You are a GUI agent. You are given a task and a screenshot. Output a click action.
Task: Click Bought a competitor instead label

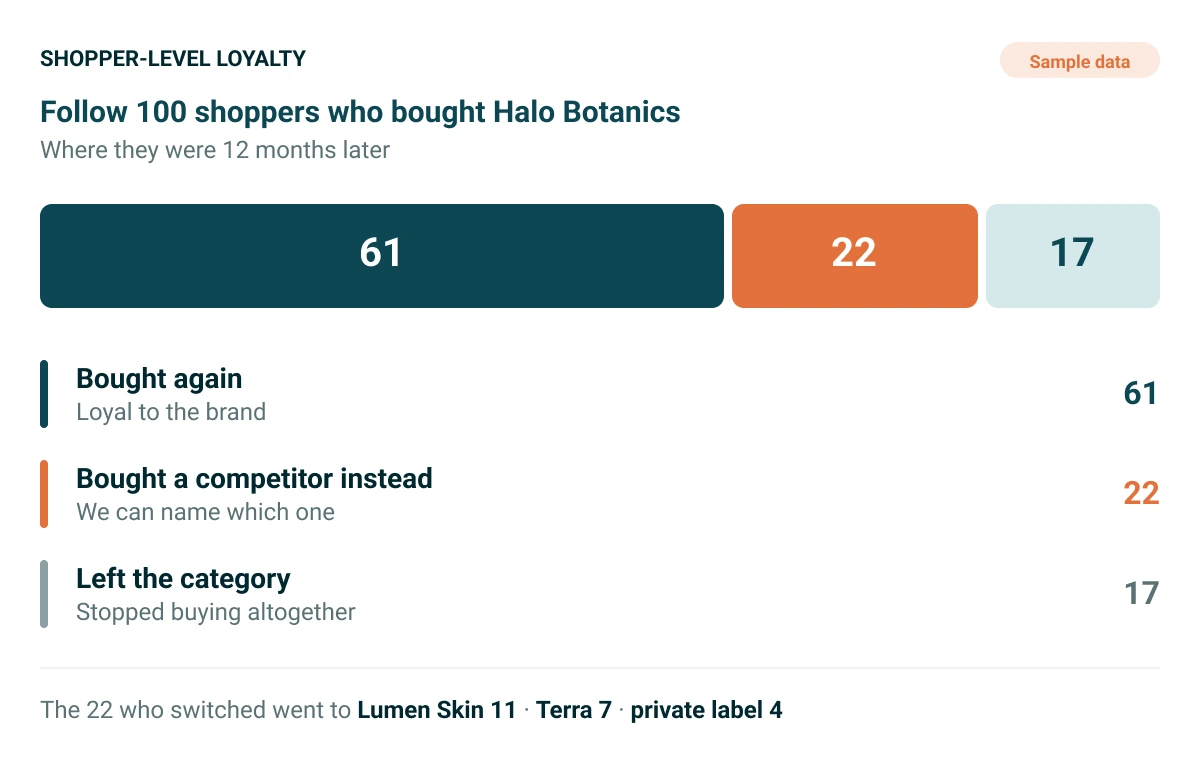tap(254, 479)
